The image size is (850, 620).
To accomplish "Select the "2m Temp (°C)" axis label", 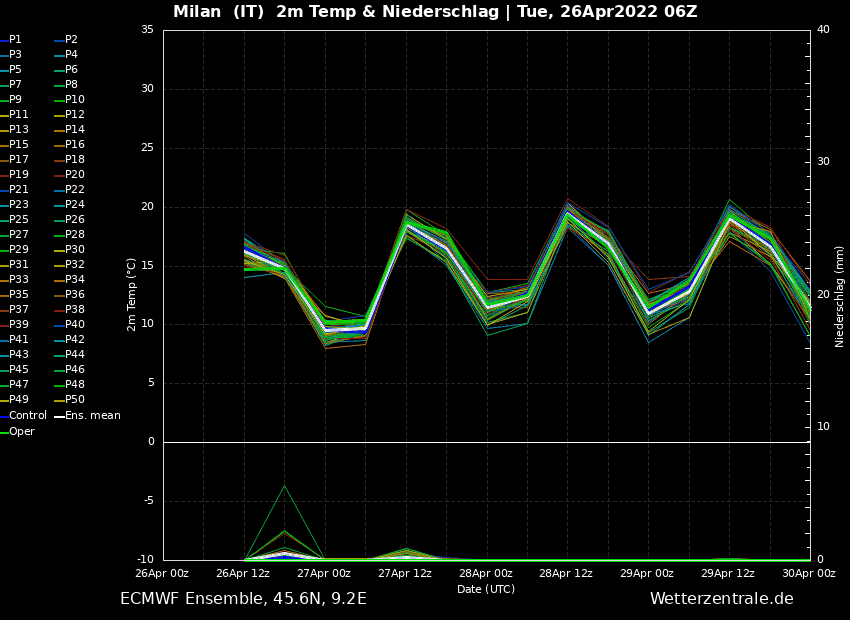I will click(131, 295).
